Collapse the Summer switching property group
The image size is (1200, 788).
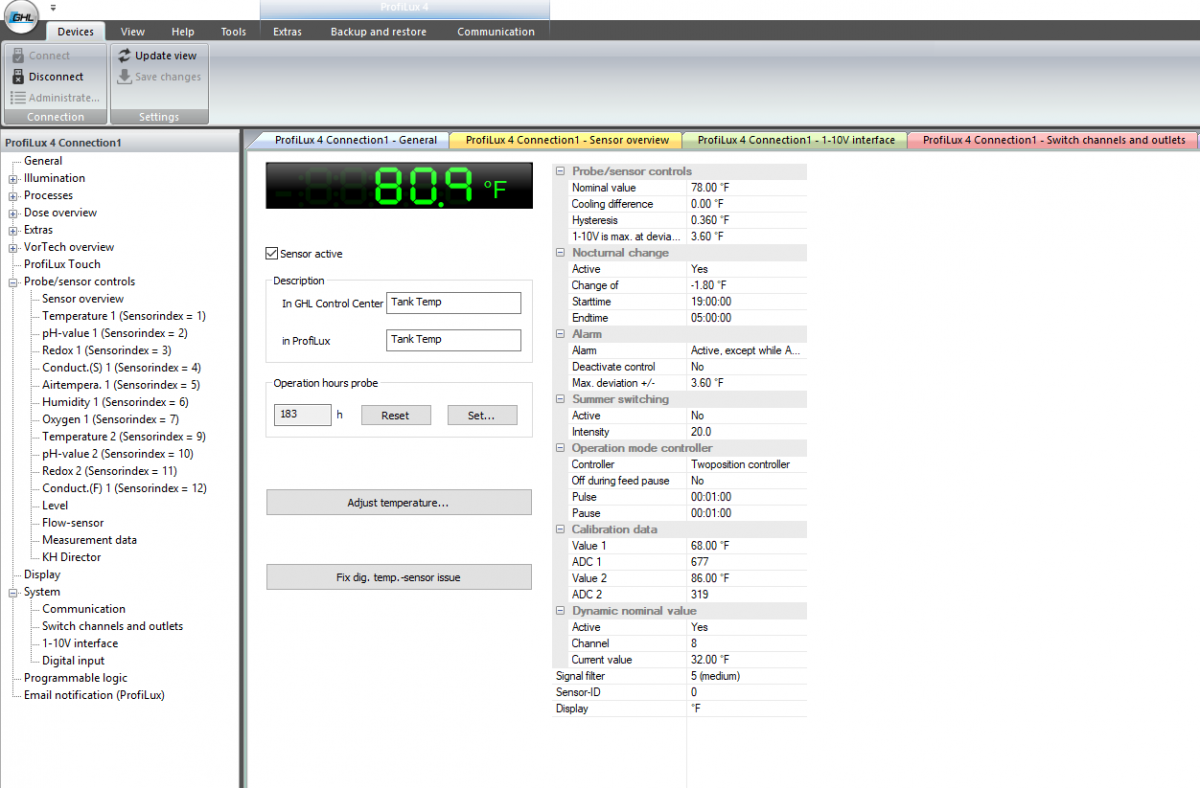[x=560, y=399]
